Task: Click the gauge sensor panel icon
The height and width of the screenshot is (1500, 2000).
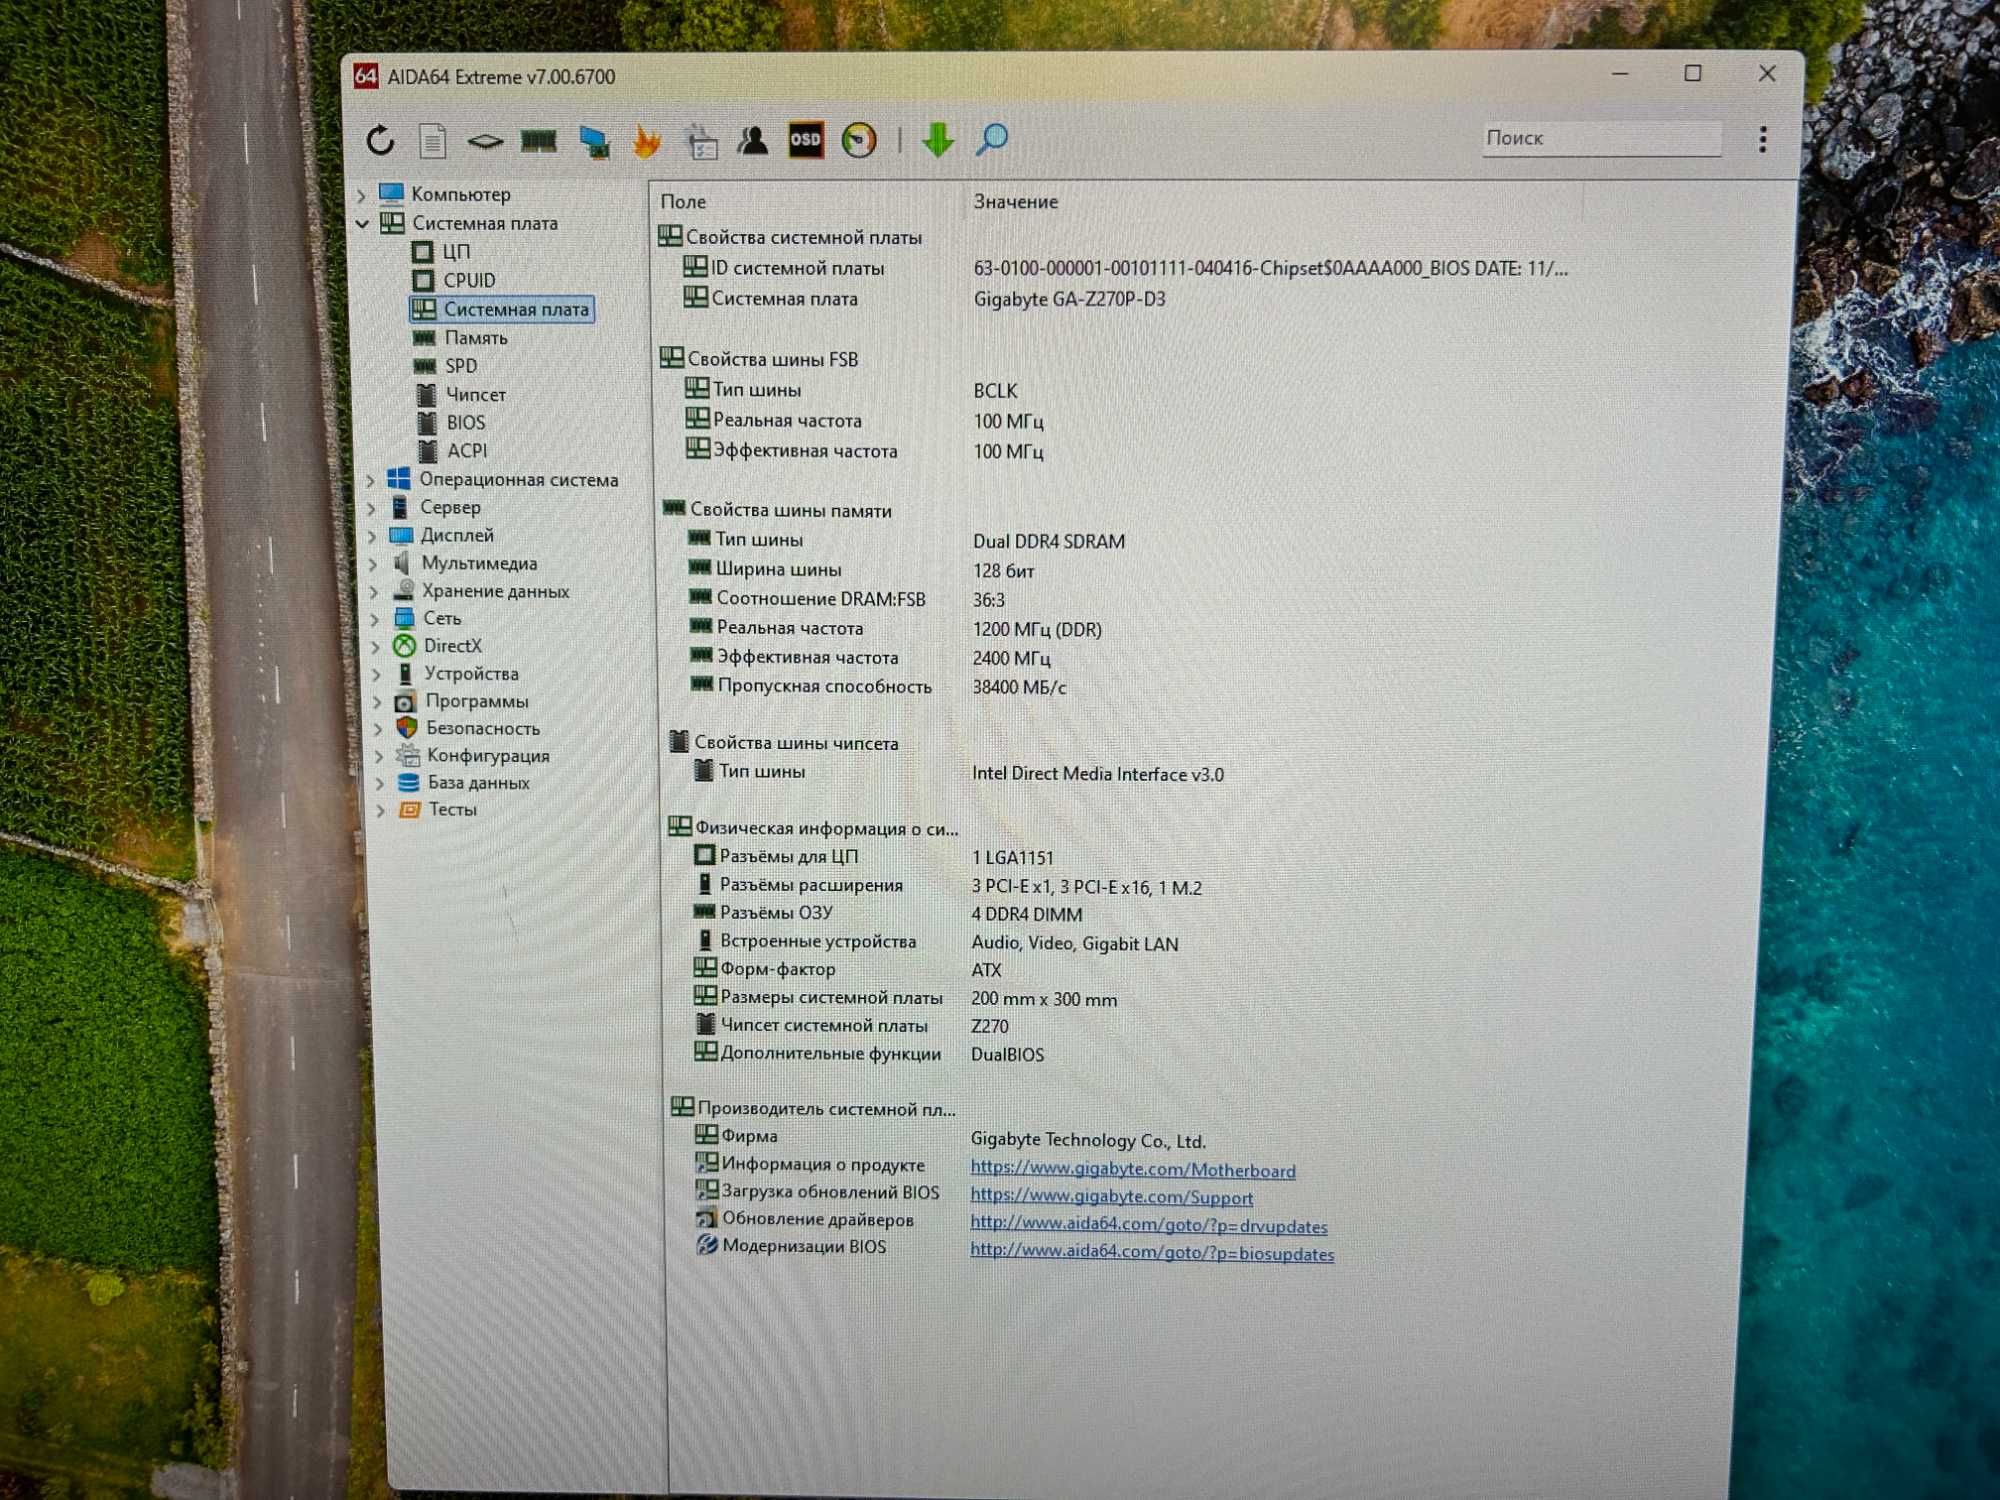Action: click(859, 140)
